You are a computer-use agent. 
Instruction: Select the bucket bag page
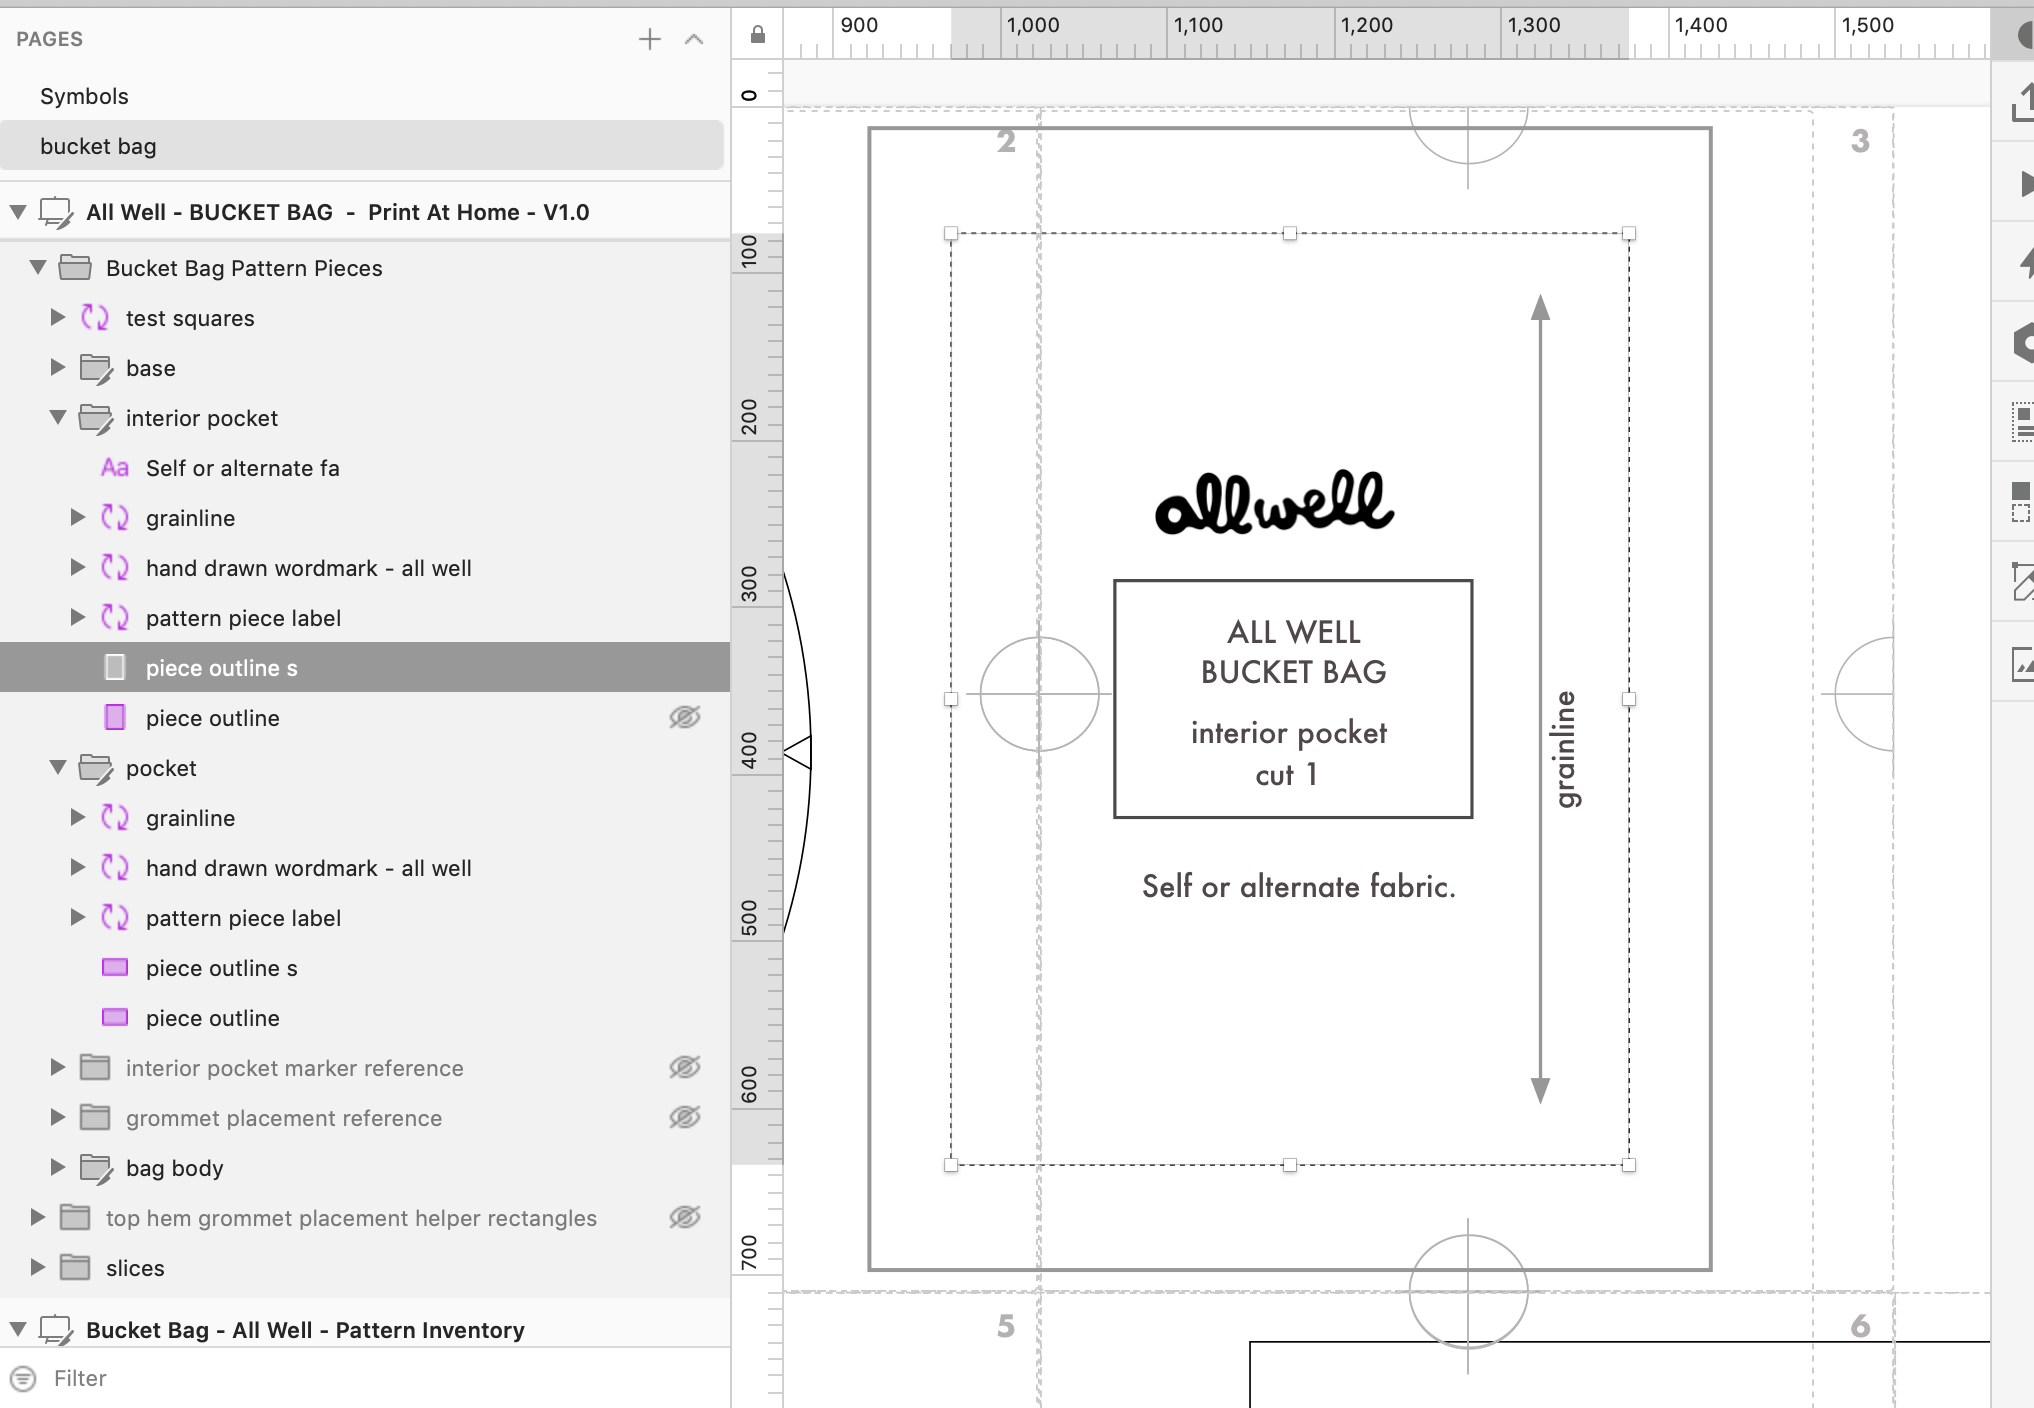pyautogui.click(x=98, y=146)
